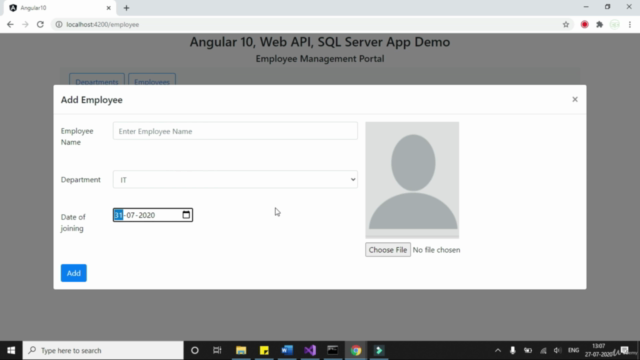This screenshot has height=360, width=640.
Task: Click the blue Add button
Action: point(73,273)
